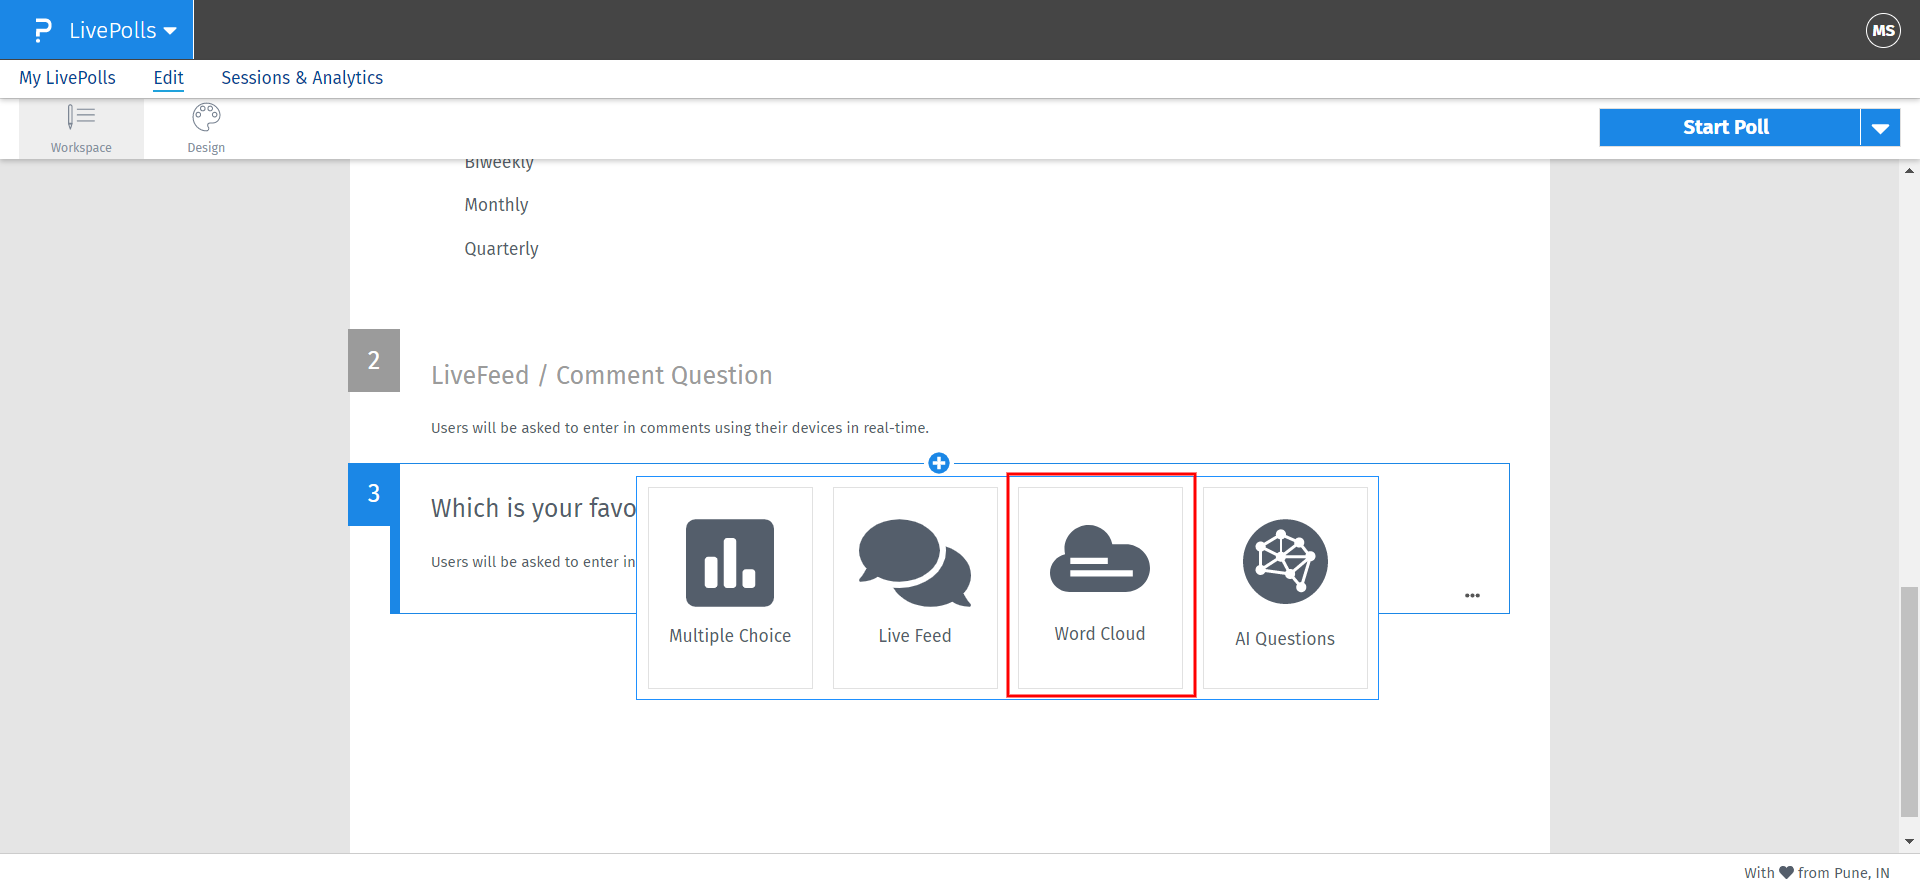This screenshot has width=1920, height=893.
Task: Expand the Start Poll dropdown arrow
Action: pos(1880,128)
